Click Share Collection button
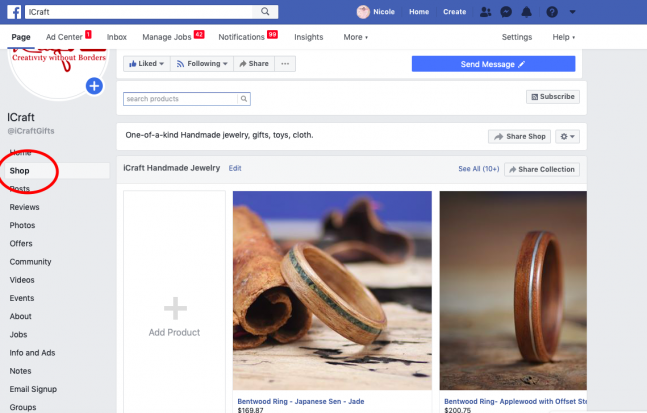This screenshot has width=647, height=413. (x=542, y=169)
